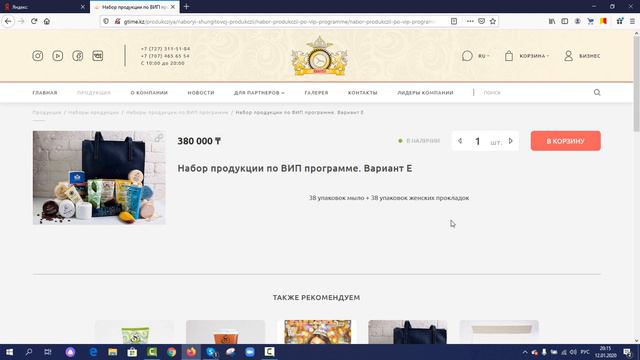Image resolution: width=640 pixels, height=360 pixels.
Task: Open the chat bubble icon
Action: 467,56
